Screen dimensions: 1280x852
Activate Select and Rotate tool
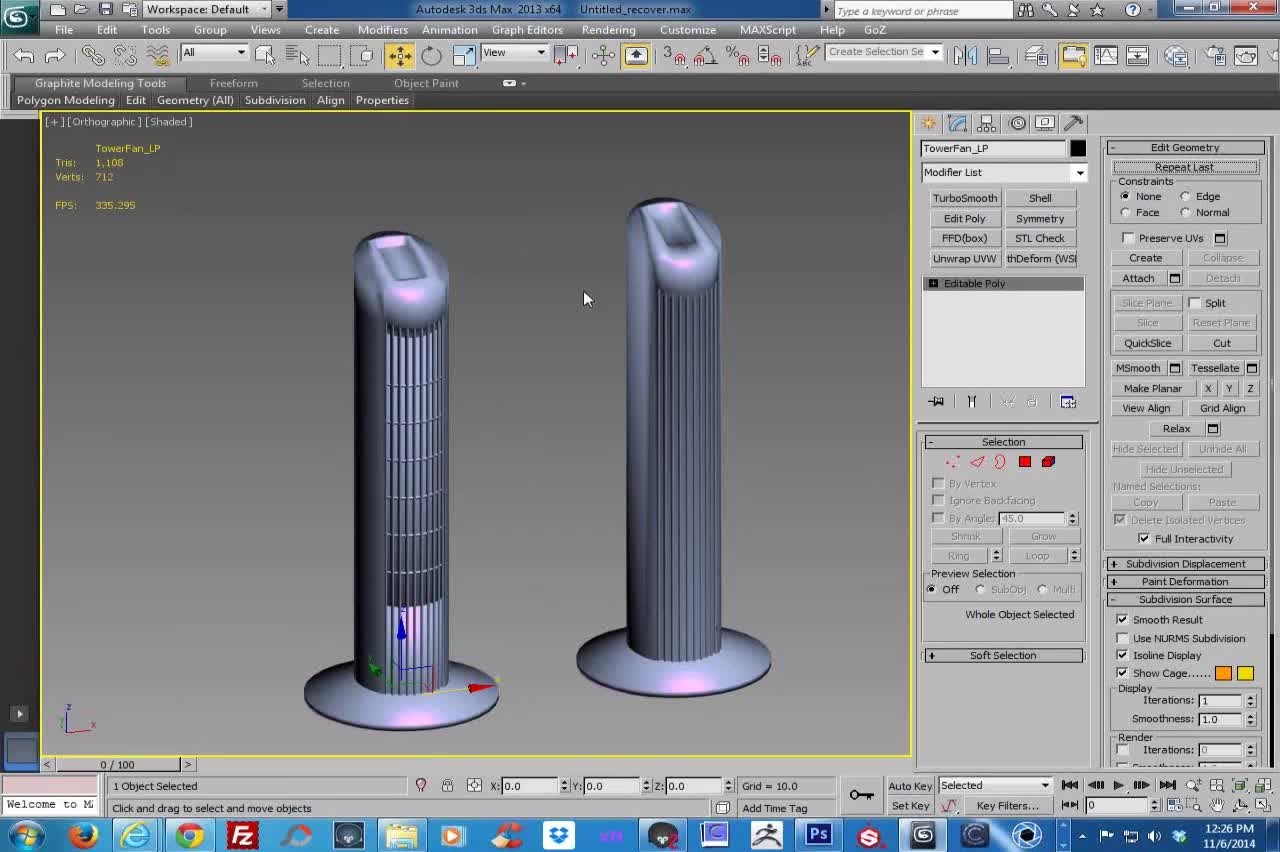click(x=431, y=56)
